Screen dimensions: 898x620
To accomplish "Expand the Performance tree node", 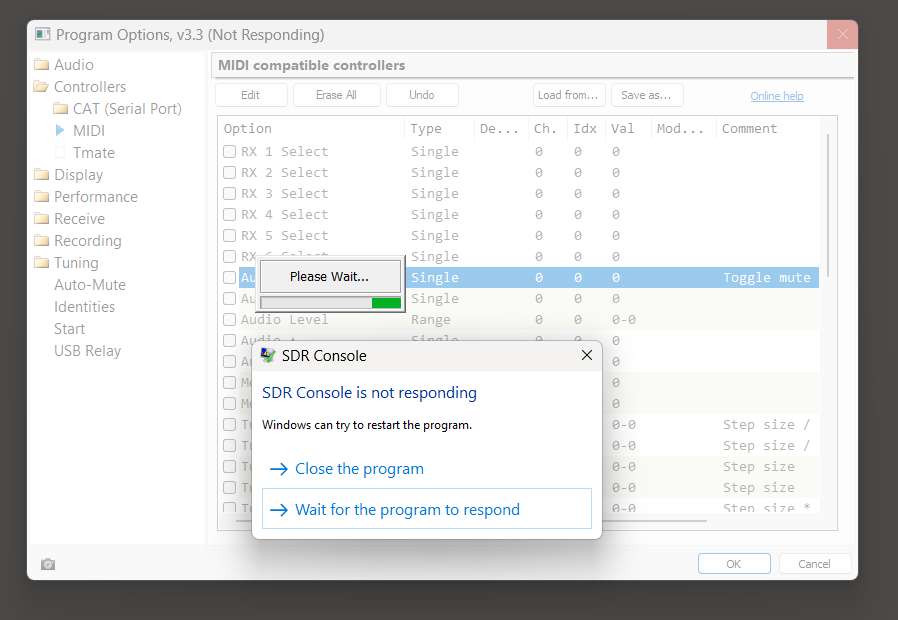I will 41,197.
